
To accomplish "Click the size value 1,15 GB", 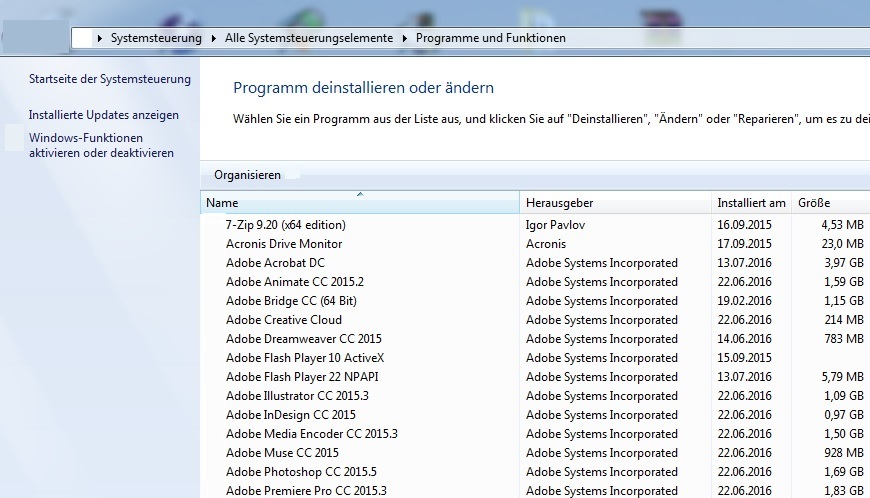I will (843, 301).
